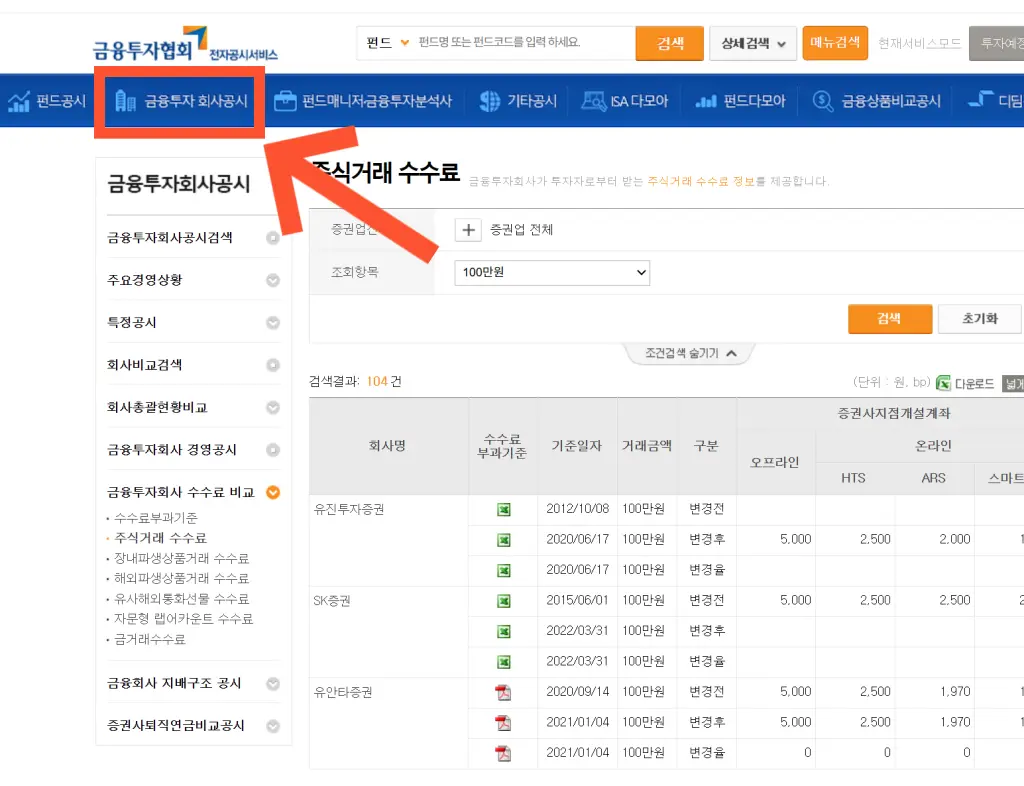Open 해외파생상품거래 수수료 submenu link
Viewport: 1024px width, 786px height.
pyautogui.click(x=182, y=578)
